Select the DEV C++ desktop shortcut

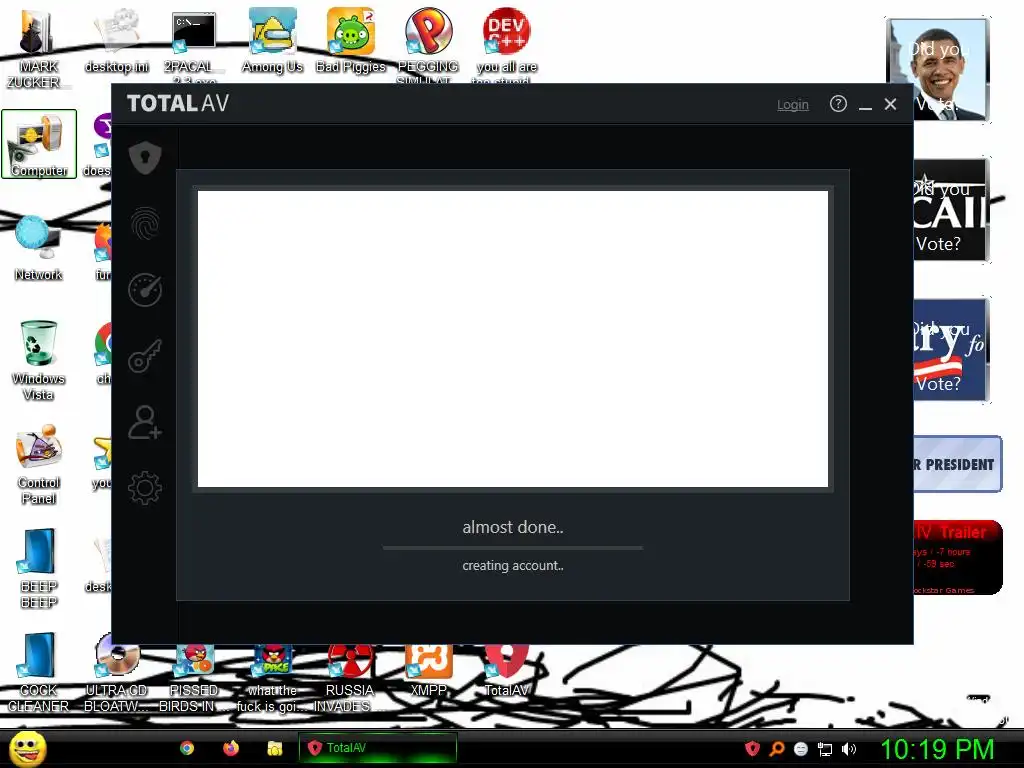pyautogui.click(x=506, y=44)
